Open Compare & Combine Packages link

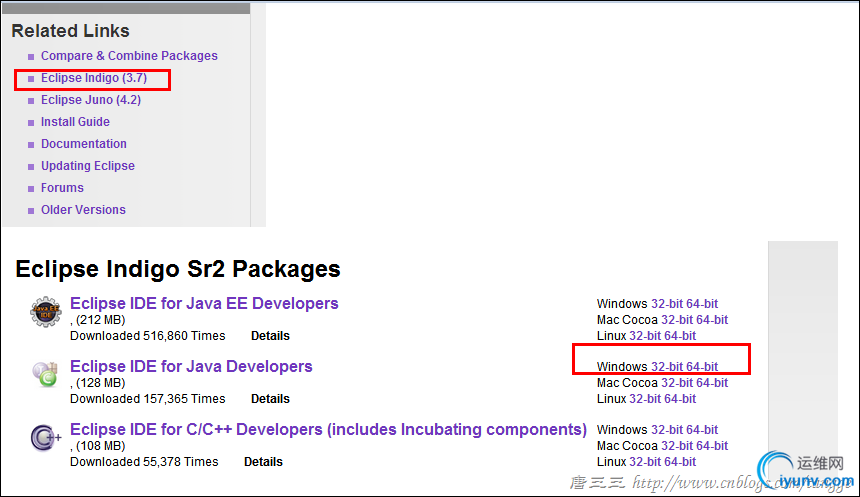point(129,56)
